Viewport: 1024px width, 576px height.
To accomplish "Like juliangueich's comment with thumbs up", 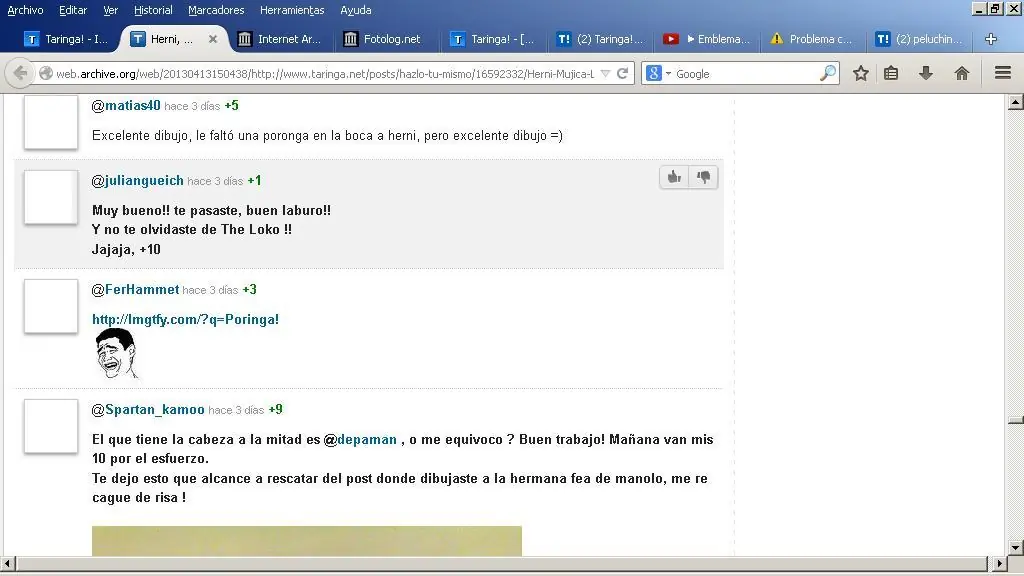I will (x=674, y=177).
